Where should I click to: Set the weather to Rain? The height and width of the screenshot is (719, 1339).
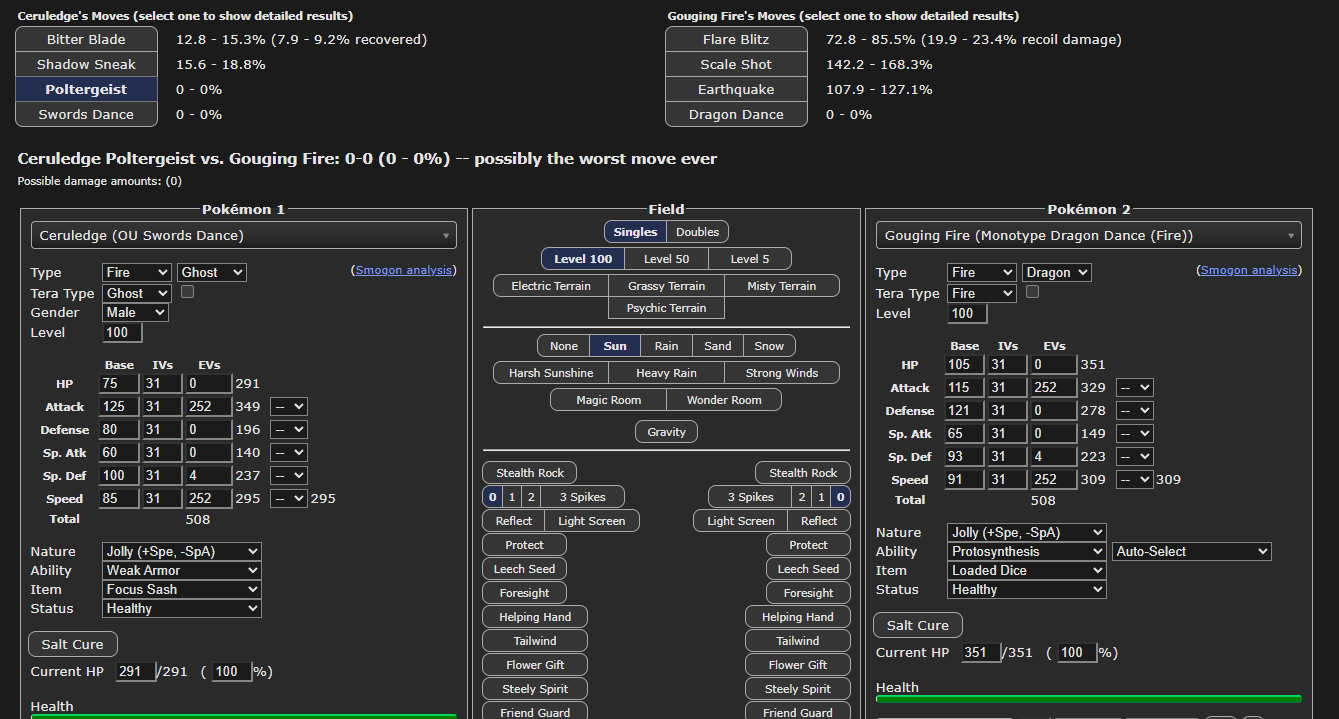666,346
